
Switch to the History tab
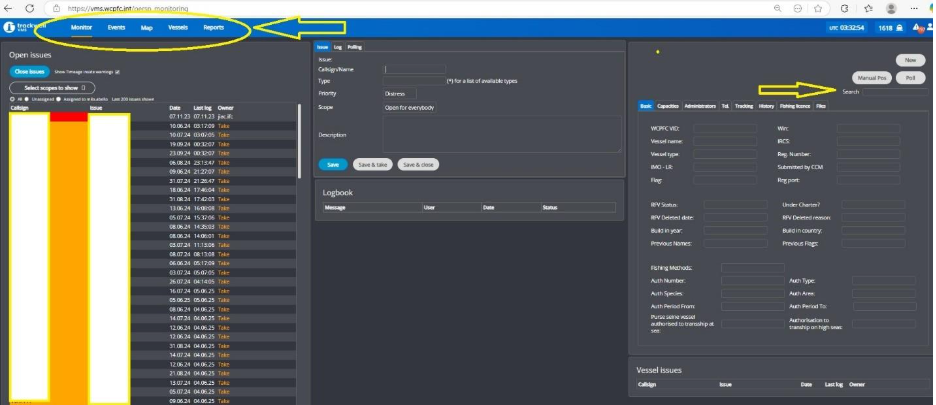point(766,106)
